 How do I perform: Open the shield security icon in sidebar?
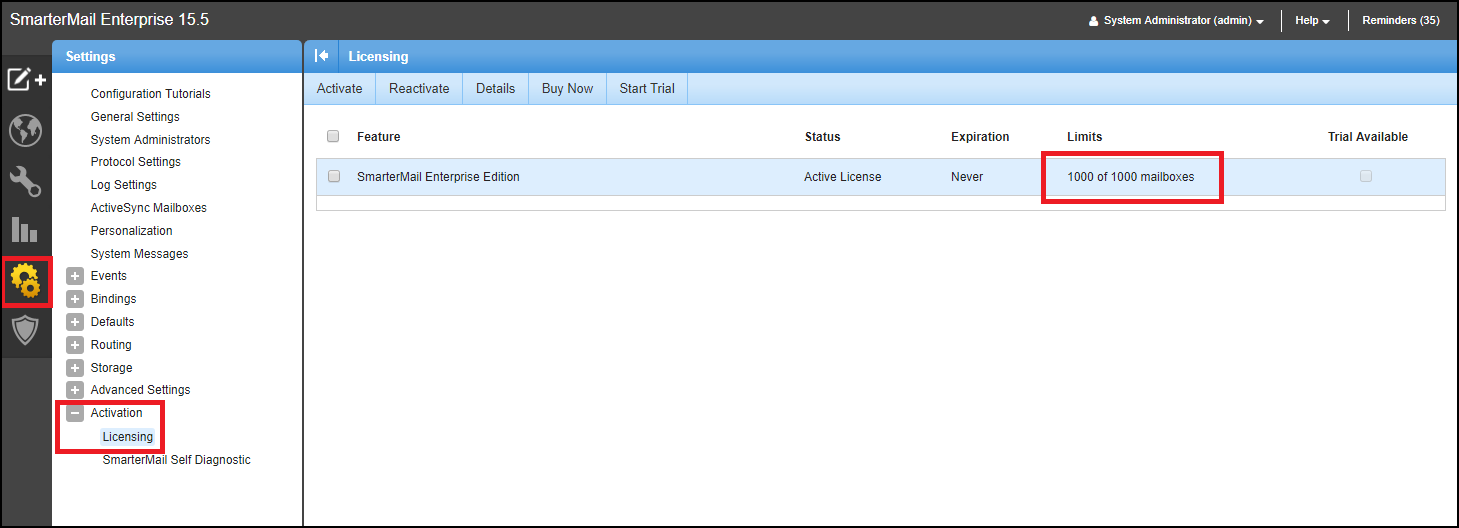tap(25, 331)
